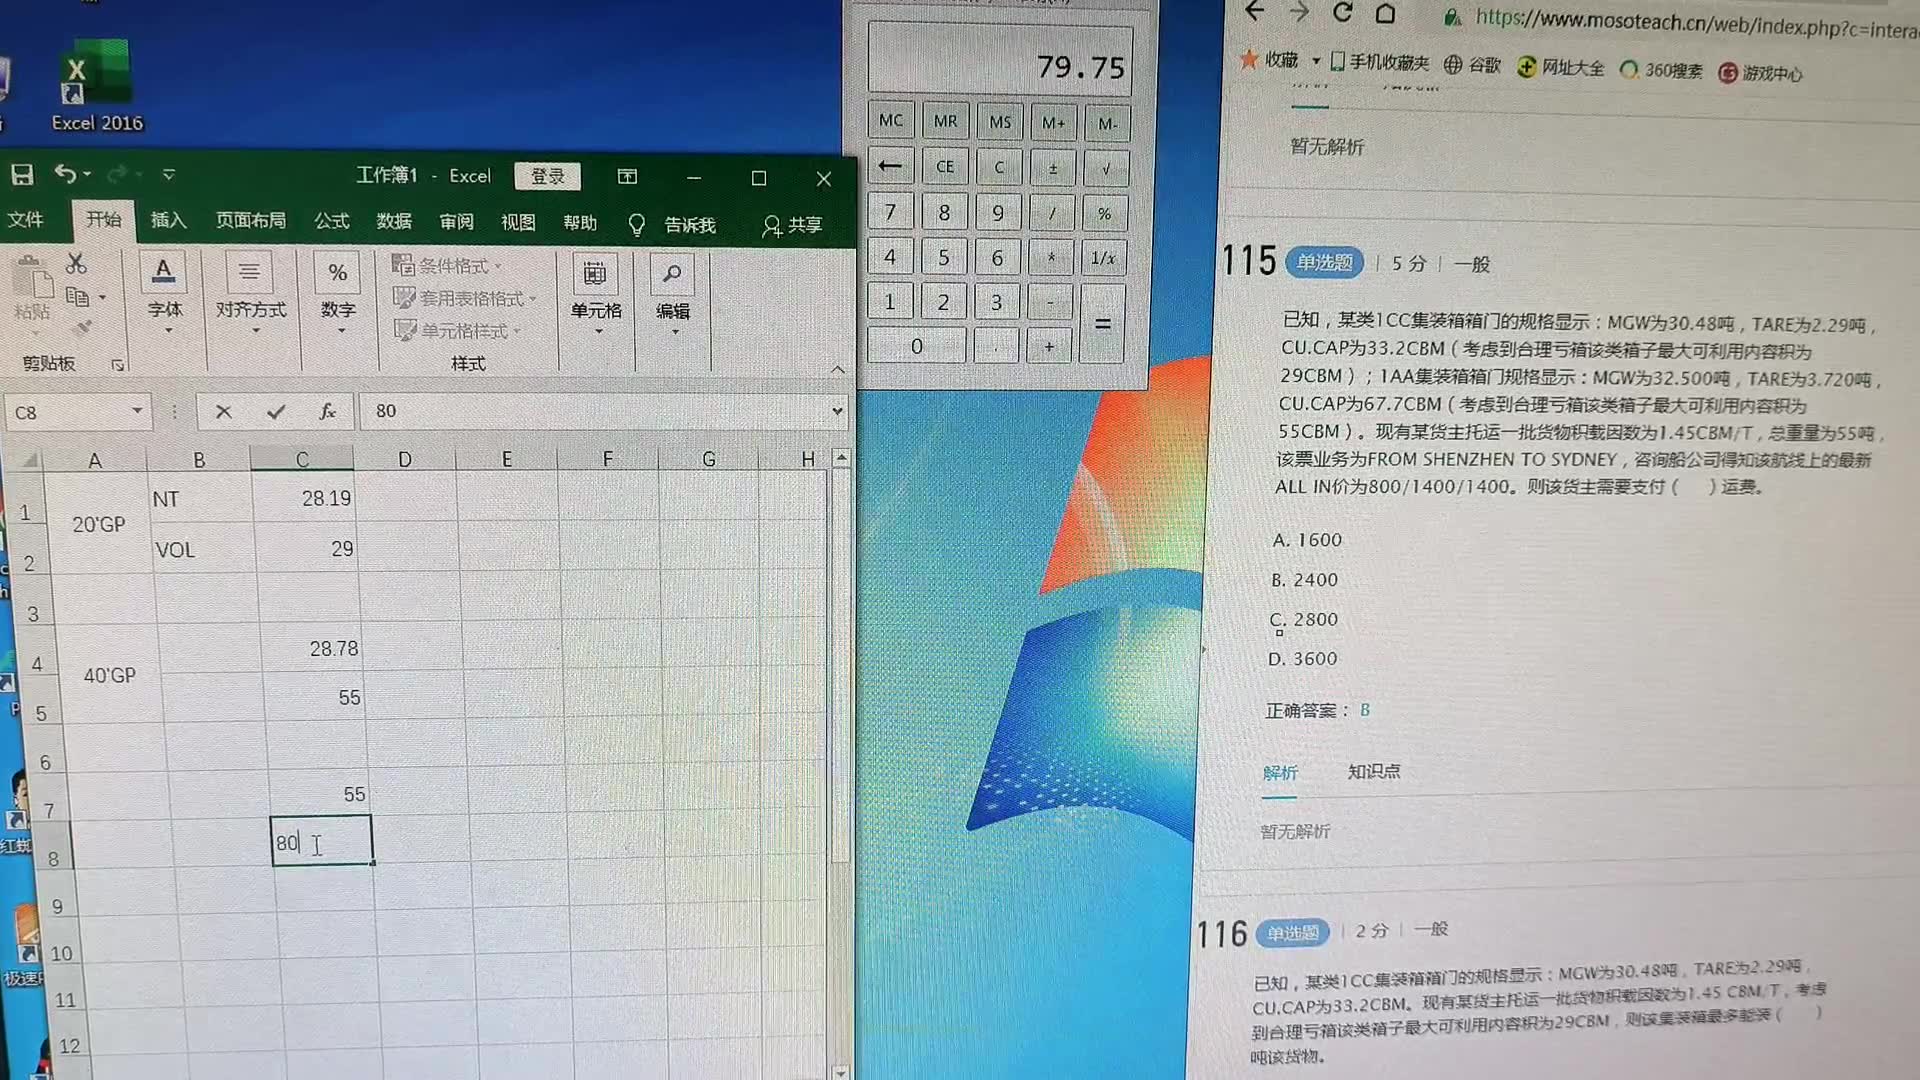Enable the percent style toggle
Screen dimensions: 1920x1080
(338, 273)
